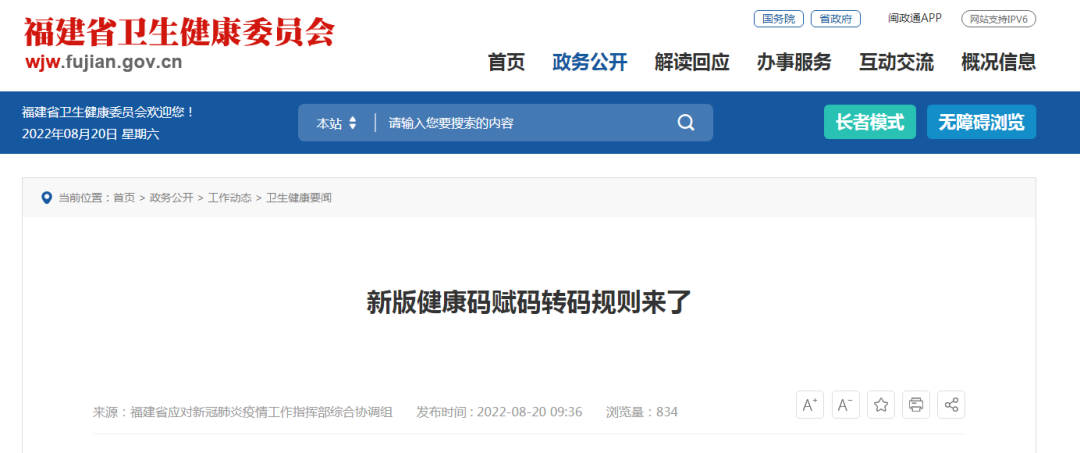The width and height of the screenshot is (1080, 453).
Task: Increase font size with A+ icon
Action: pyautogui.click(x=810, y=405)
